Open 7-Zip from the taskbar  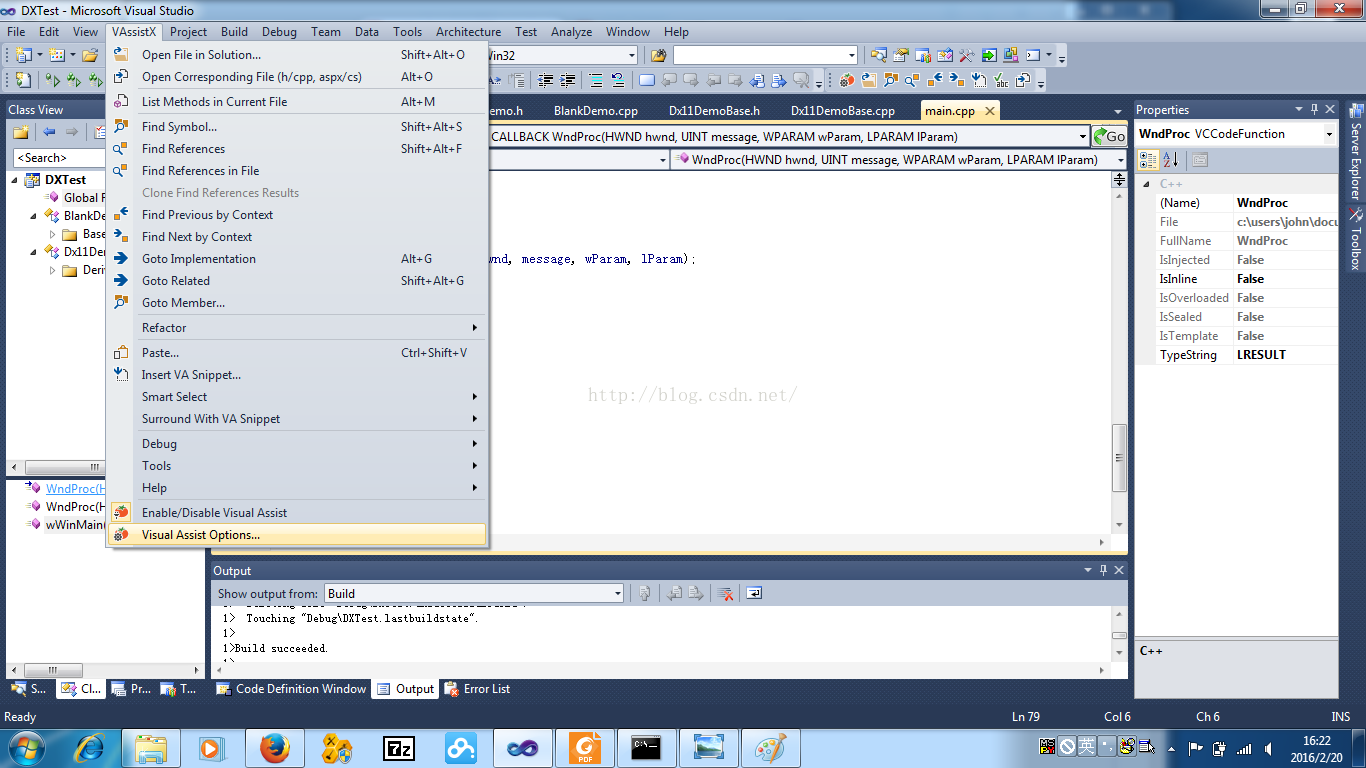(400, 747)
